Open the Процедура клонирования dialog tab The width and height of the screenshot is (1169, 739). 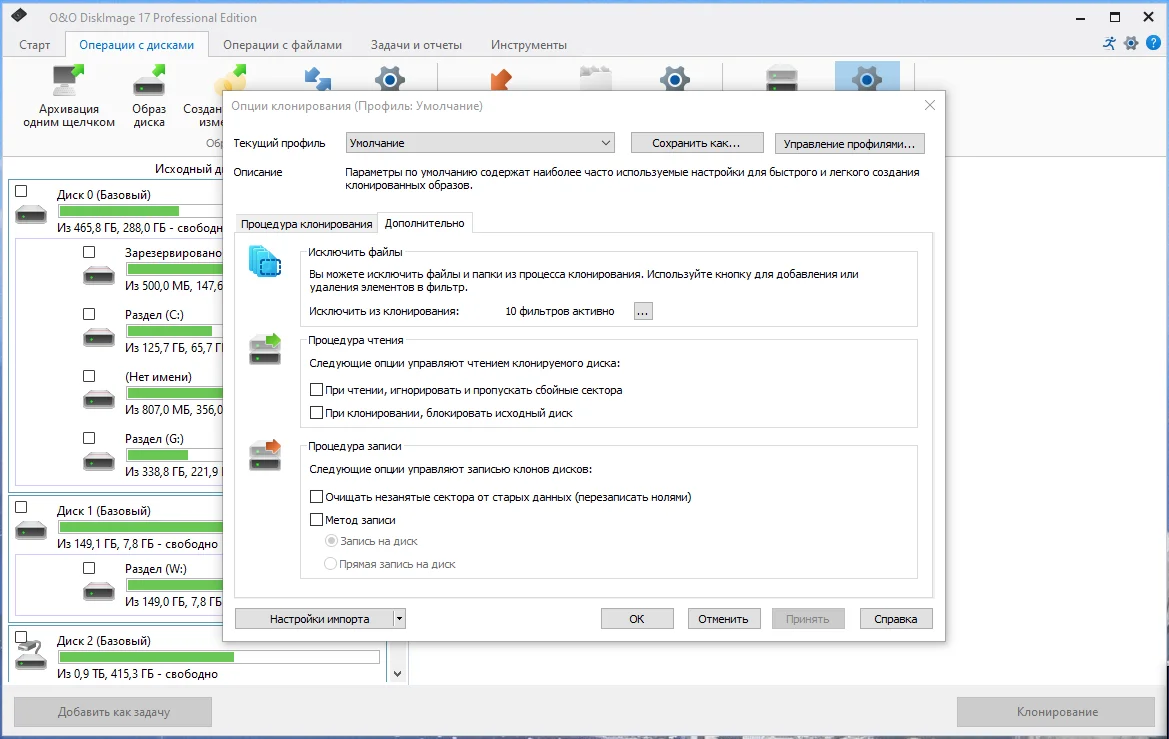pos(306,224)
